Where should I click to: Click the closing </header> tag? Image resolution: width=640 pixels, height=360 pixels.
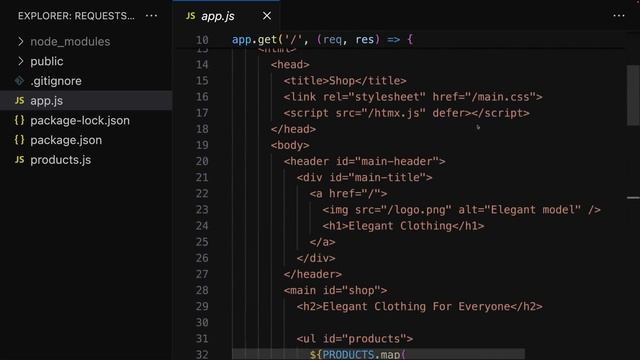[313, 274]
